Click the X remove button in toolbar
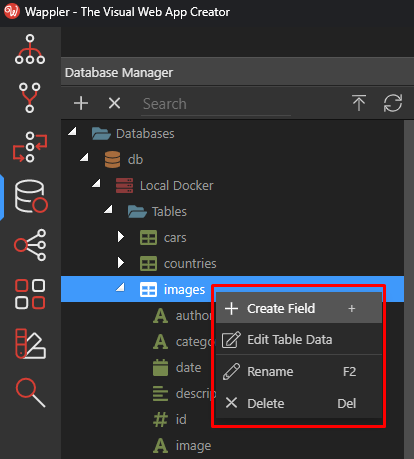 [114, 103]
